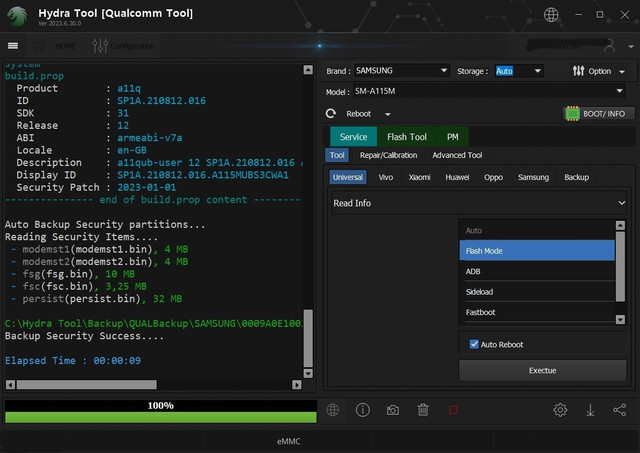This screenshot has height=453, width=640.
Task: Click the log horizontal scrollbar thumb
Action: [x=87, y=384]
